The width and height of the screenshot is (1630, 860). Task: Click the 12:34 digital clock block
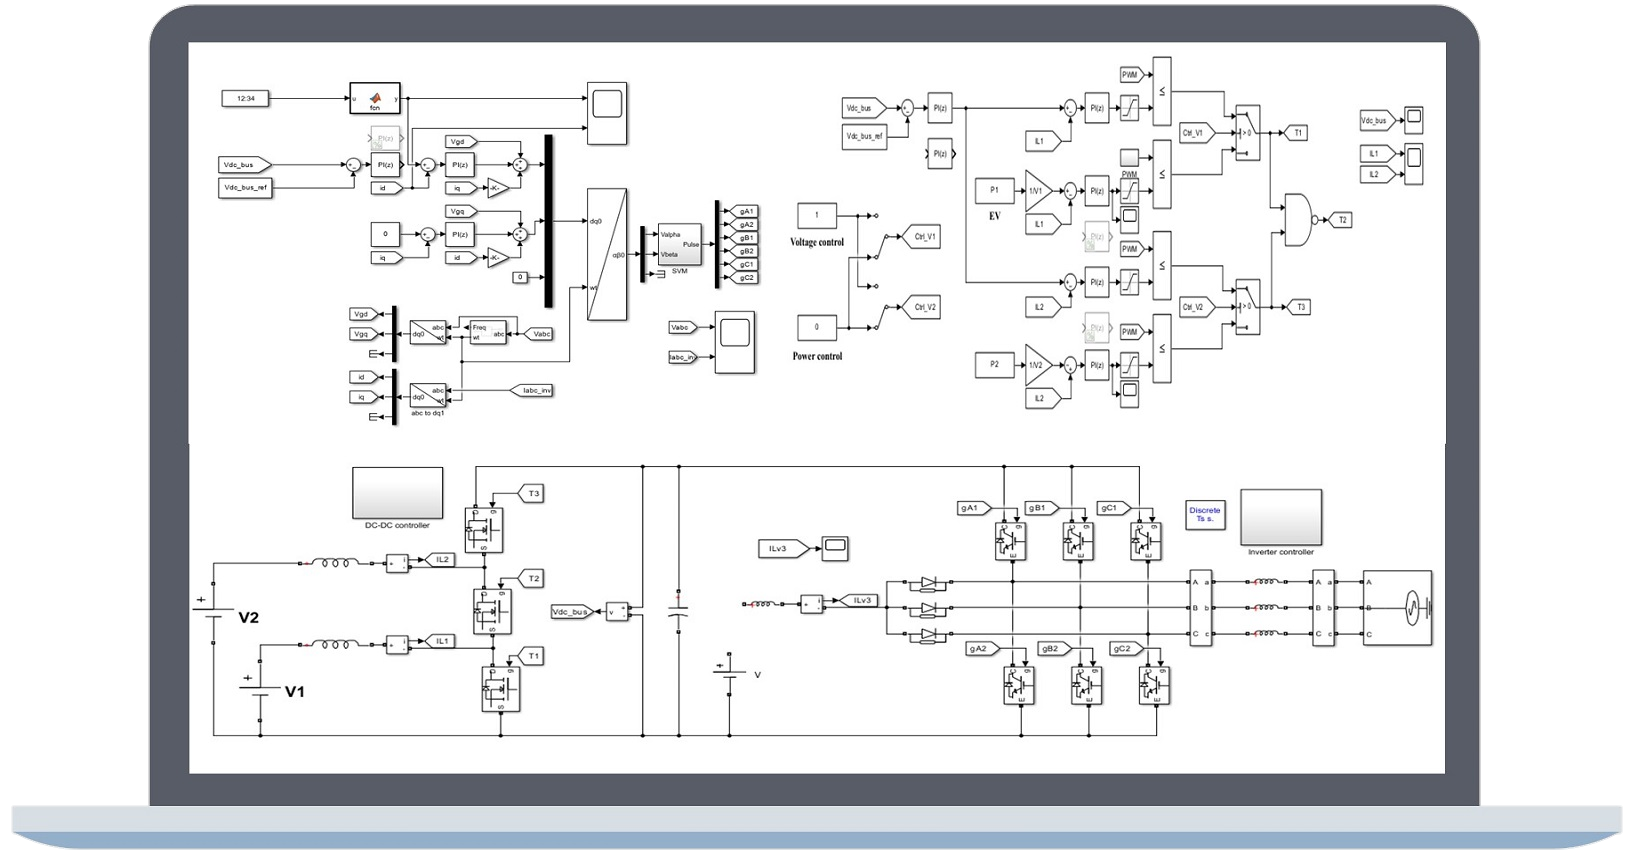point(246,98)
